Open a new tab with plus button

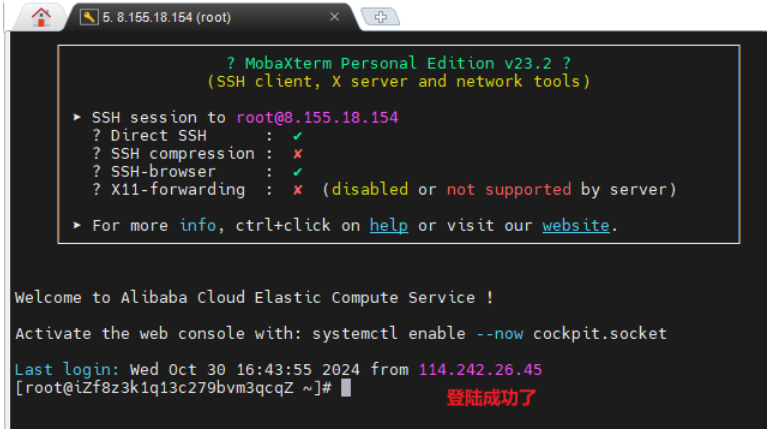click(x=381, y=17)
